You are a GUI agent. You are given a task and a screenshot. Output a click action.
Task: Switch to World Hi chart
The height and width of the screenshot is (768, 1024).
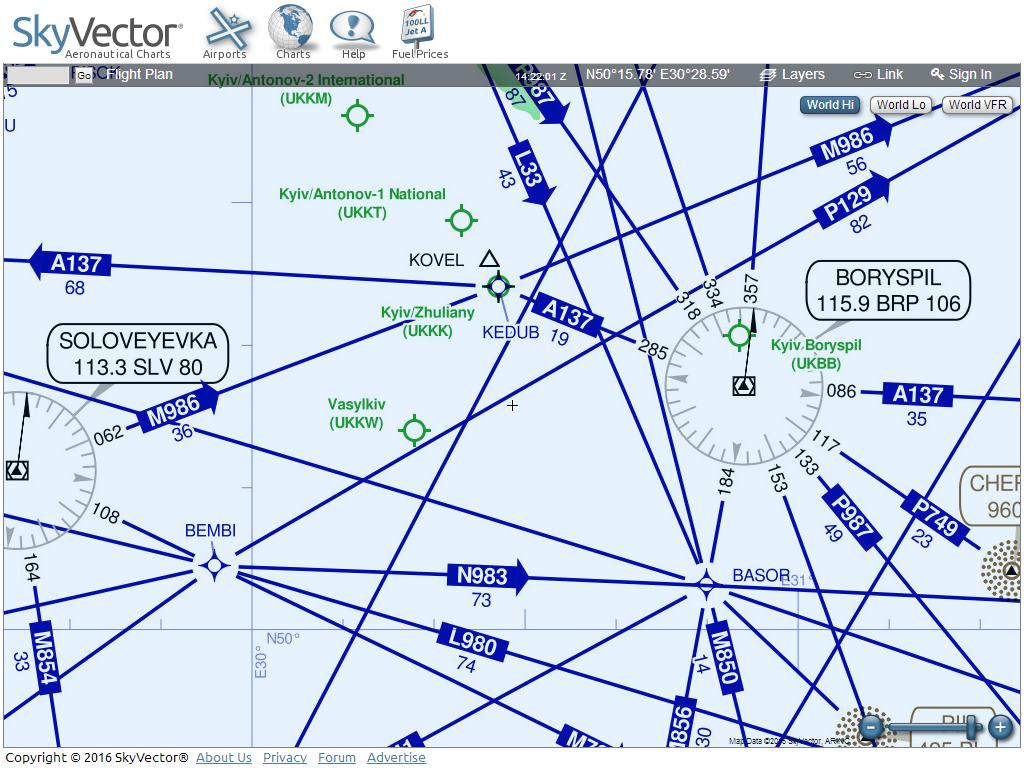830,105
